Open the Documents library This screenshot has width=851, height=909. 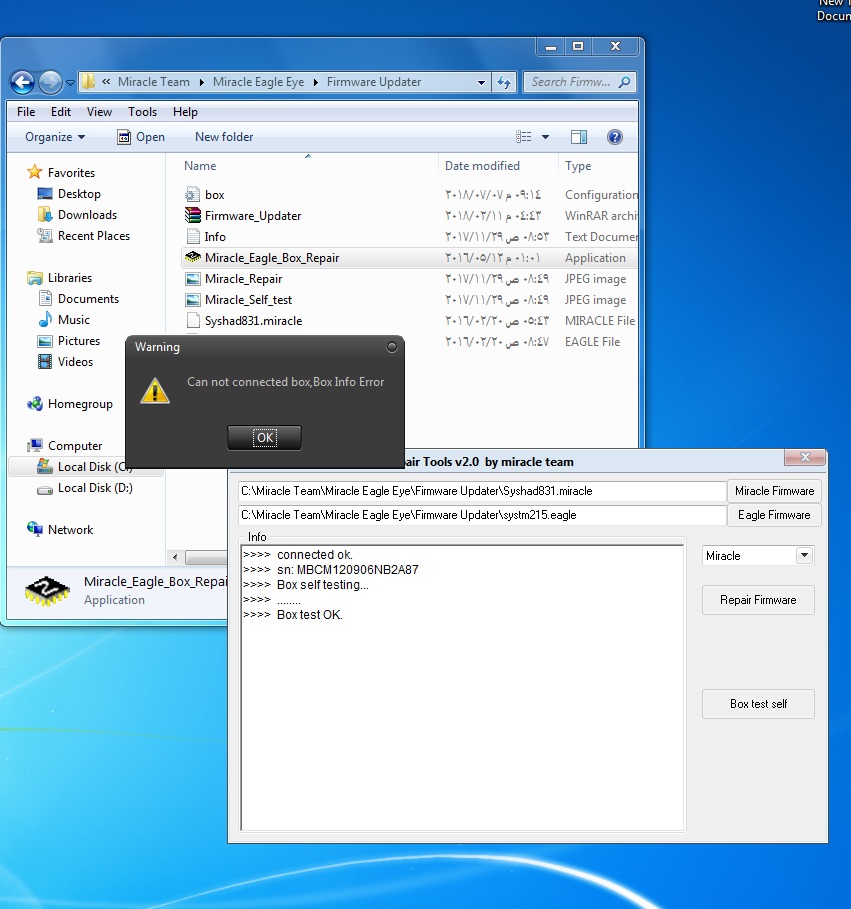pyautogui.click(x=88, y=299)
